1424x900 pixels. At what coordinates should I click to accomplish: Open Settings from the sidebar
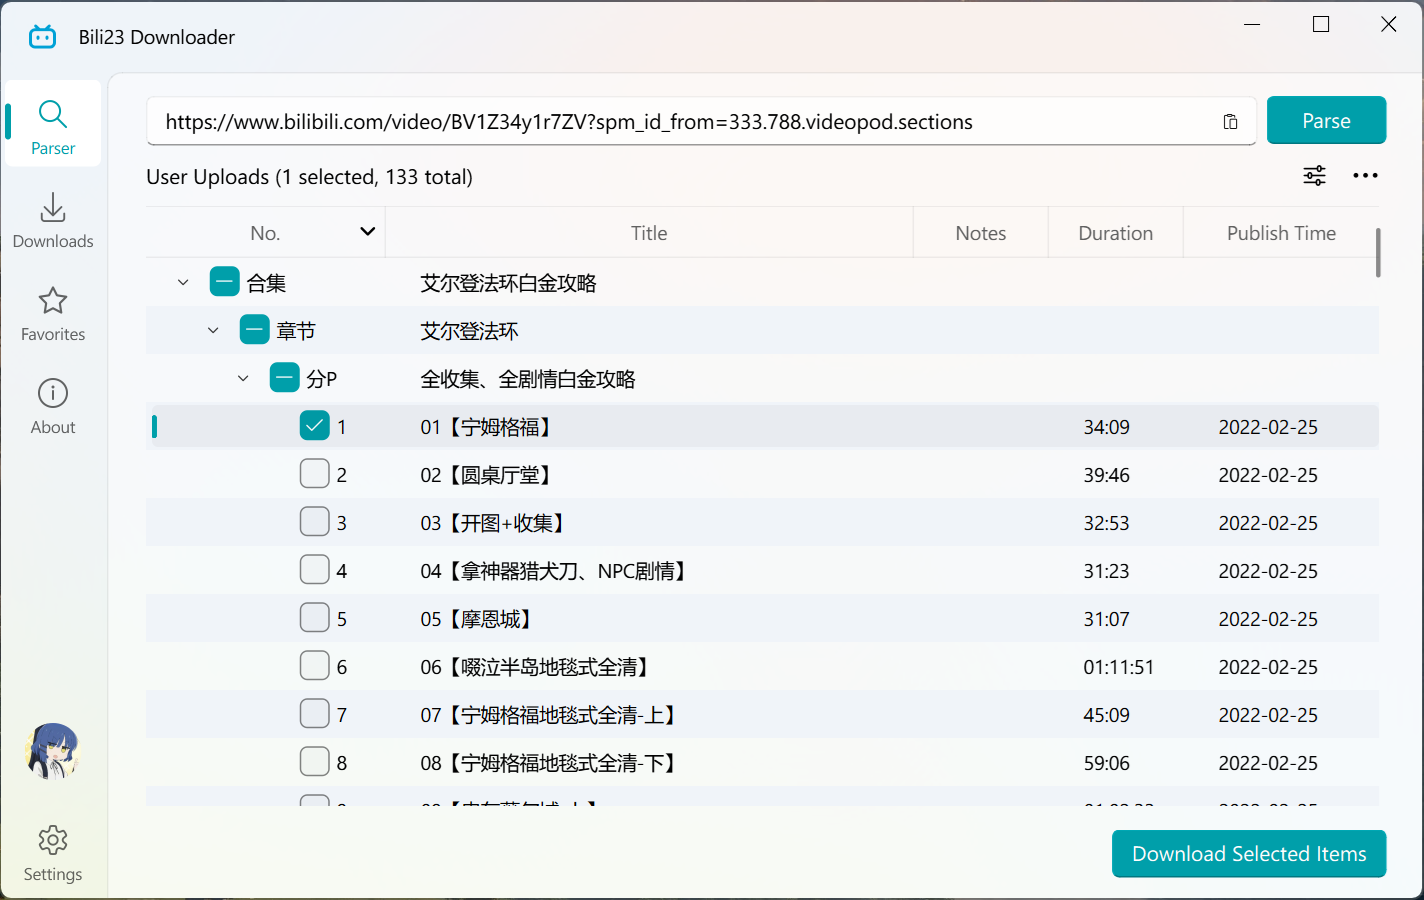[x=53, y=853]
